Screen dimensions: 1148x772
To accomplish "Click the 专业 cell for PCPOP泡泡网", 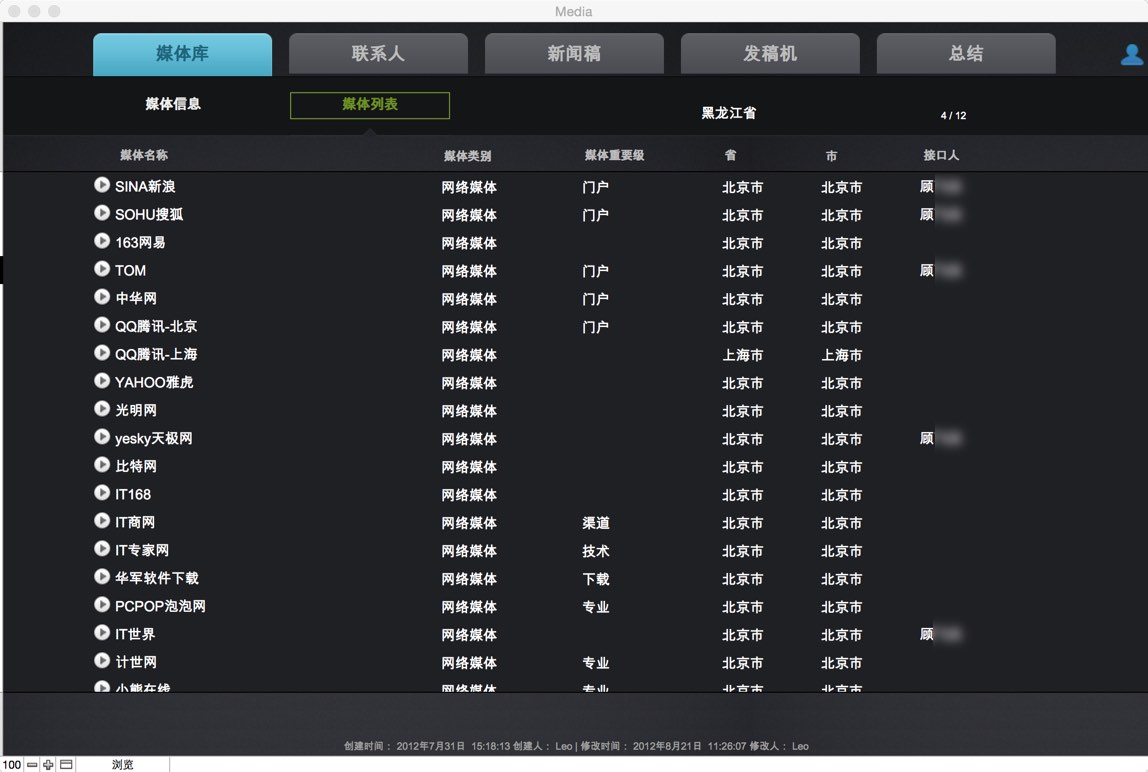I will point(596,607).
